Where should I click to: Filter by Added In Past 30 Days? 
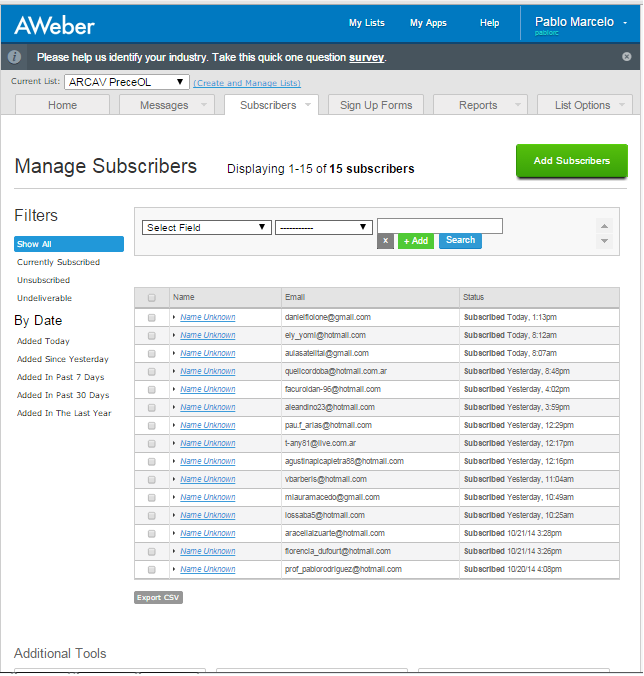[63, 395]
